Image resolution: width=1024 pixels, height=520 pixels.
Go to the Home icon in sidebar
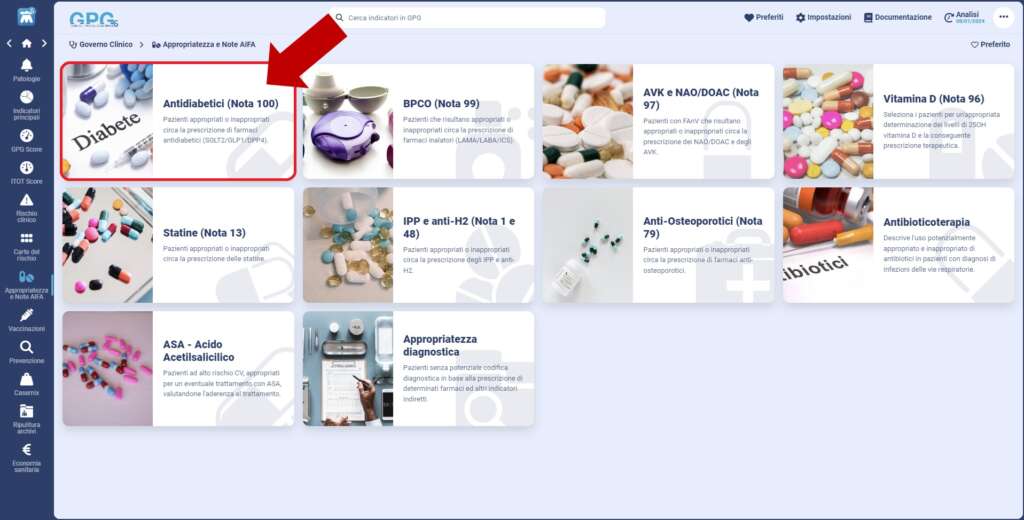26,43
